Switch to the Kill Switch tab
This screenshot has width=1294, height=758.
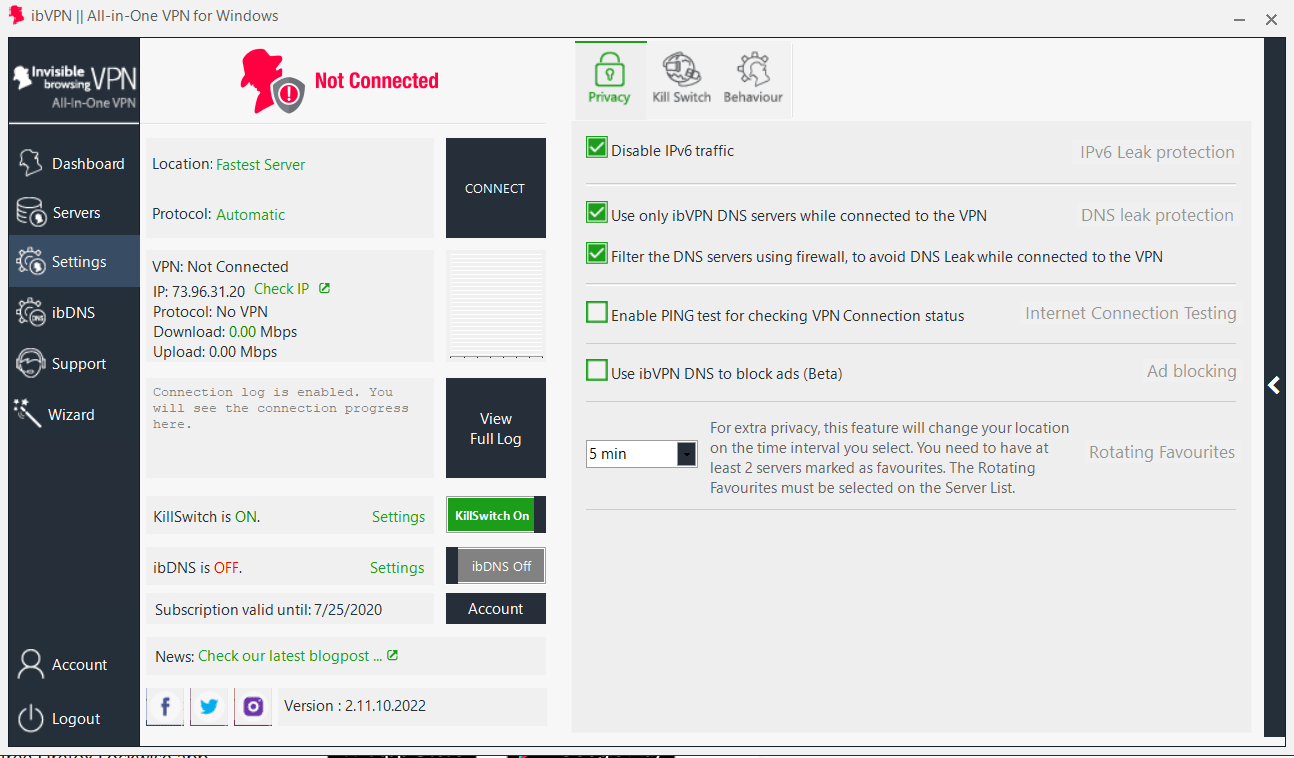681,78
